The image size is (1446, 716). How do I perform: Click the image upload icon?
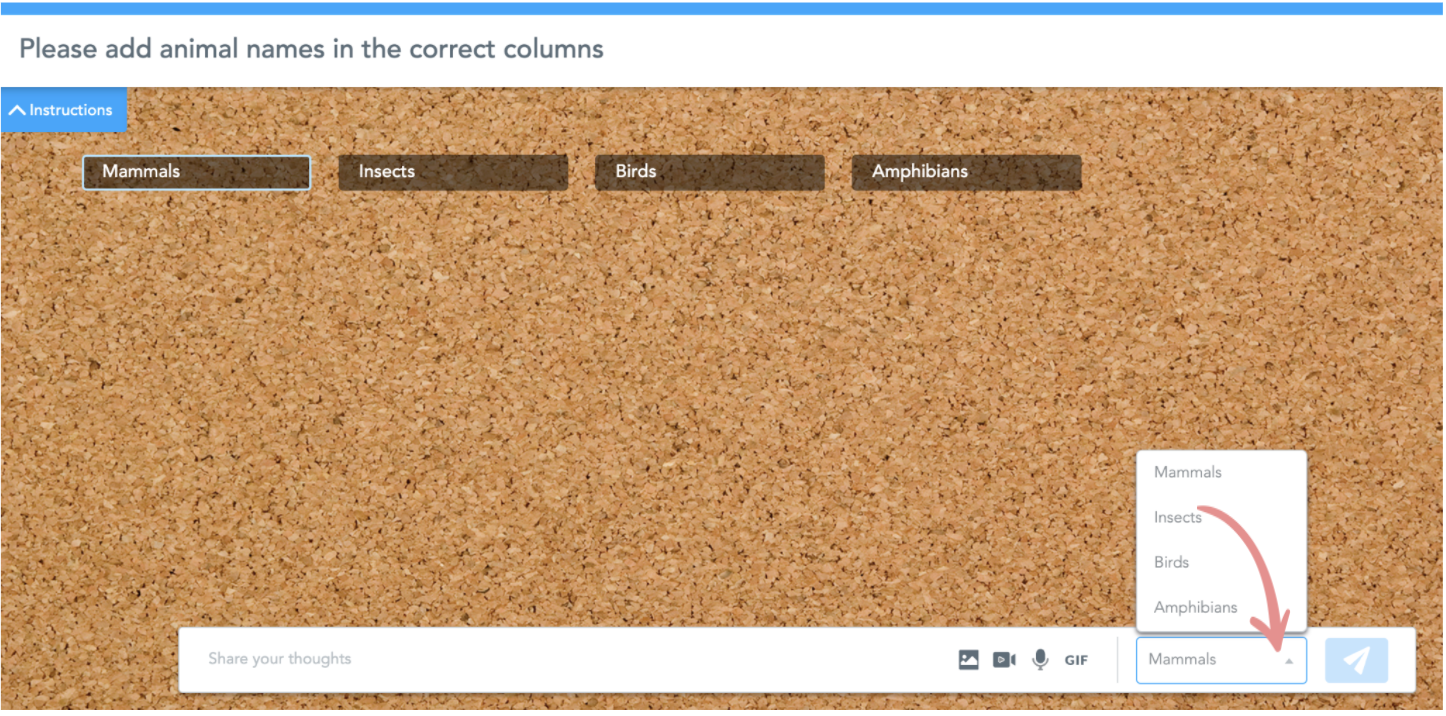(968, 660)
